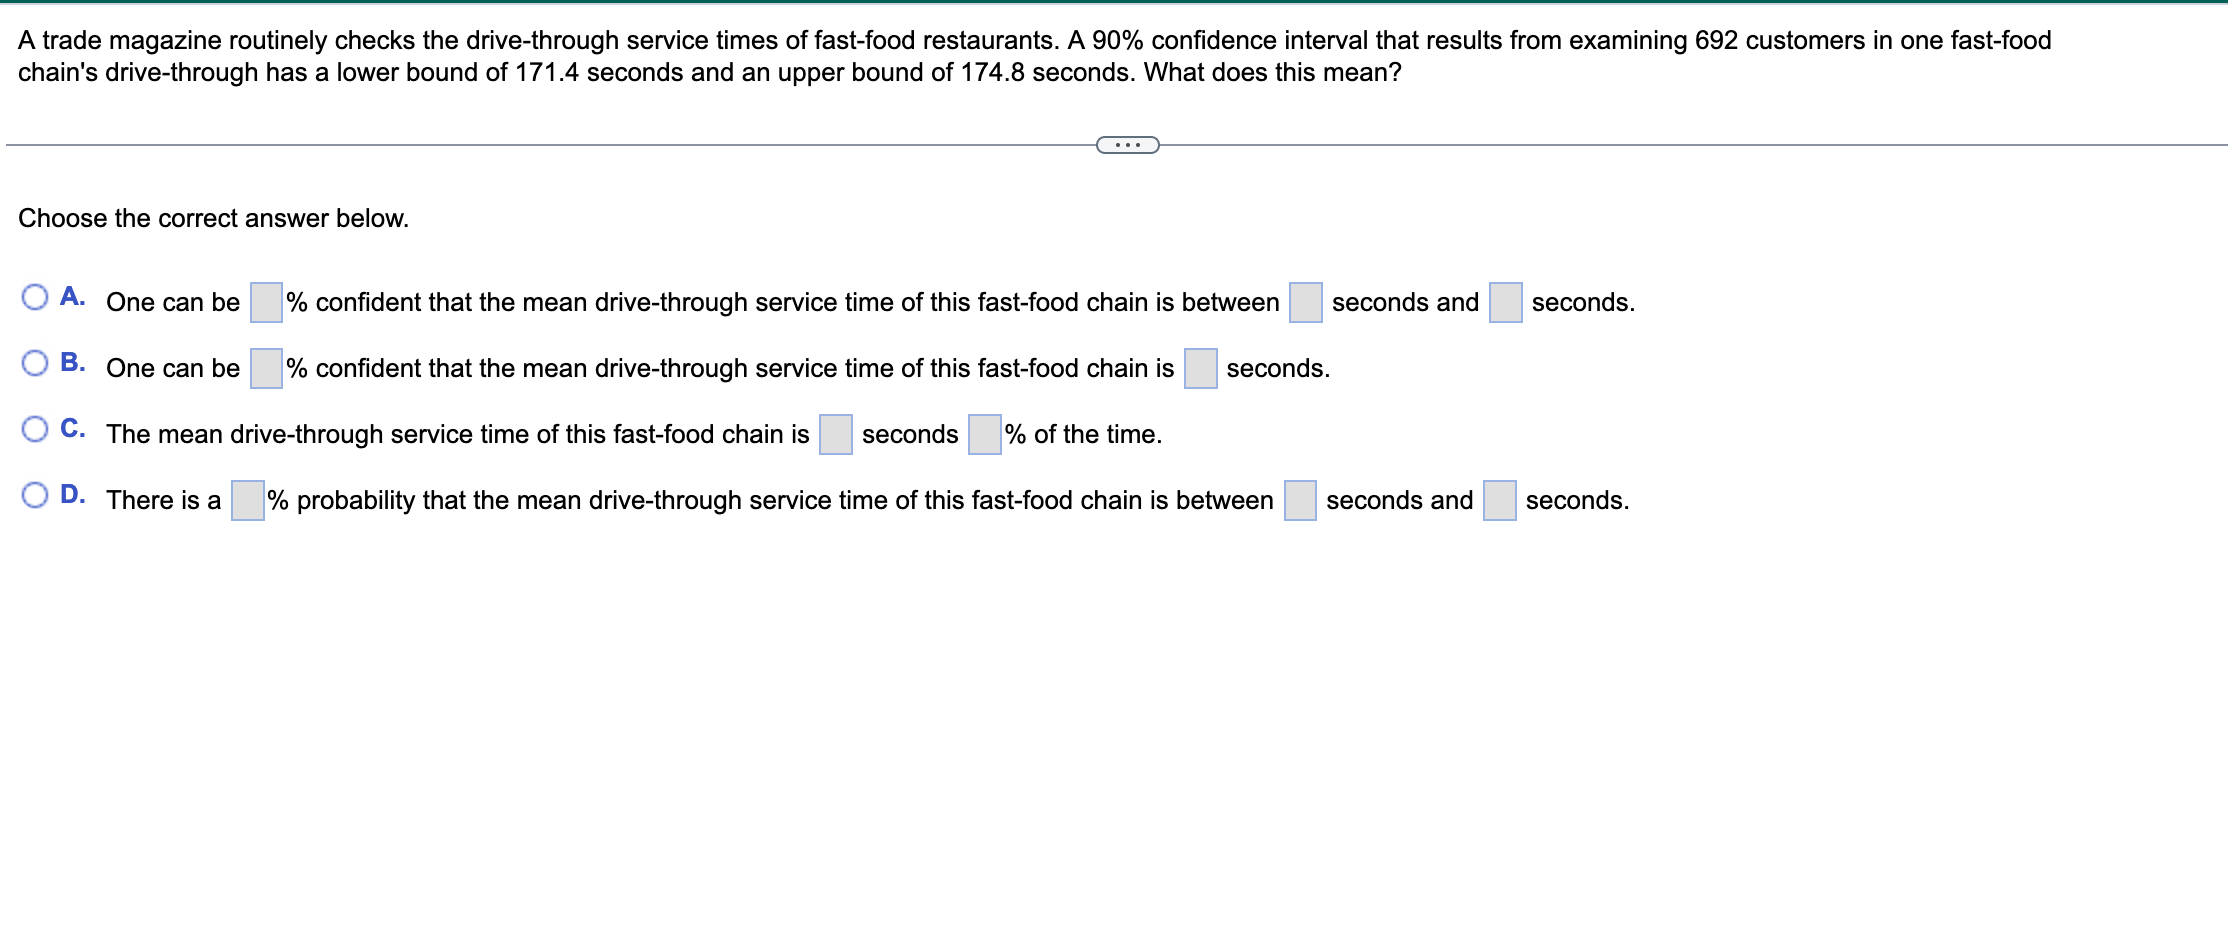Click the percent of time box in option C
Image resolution: width=2228 pixels, height=932 pixels.
coord(986,432)
